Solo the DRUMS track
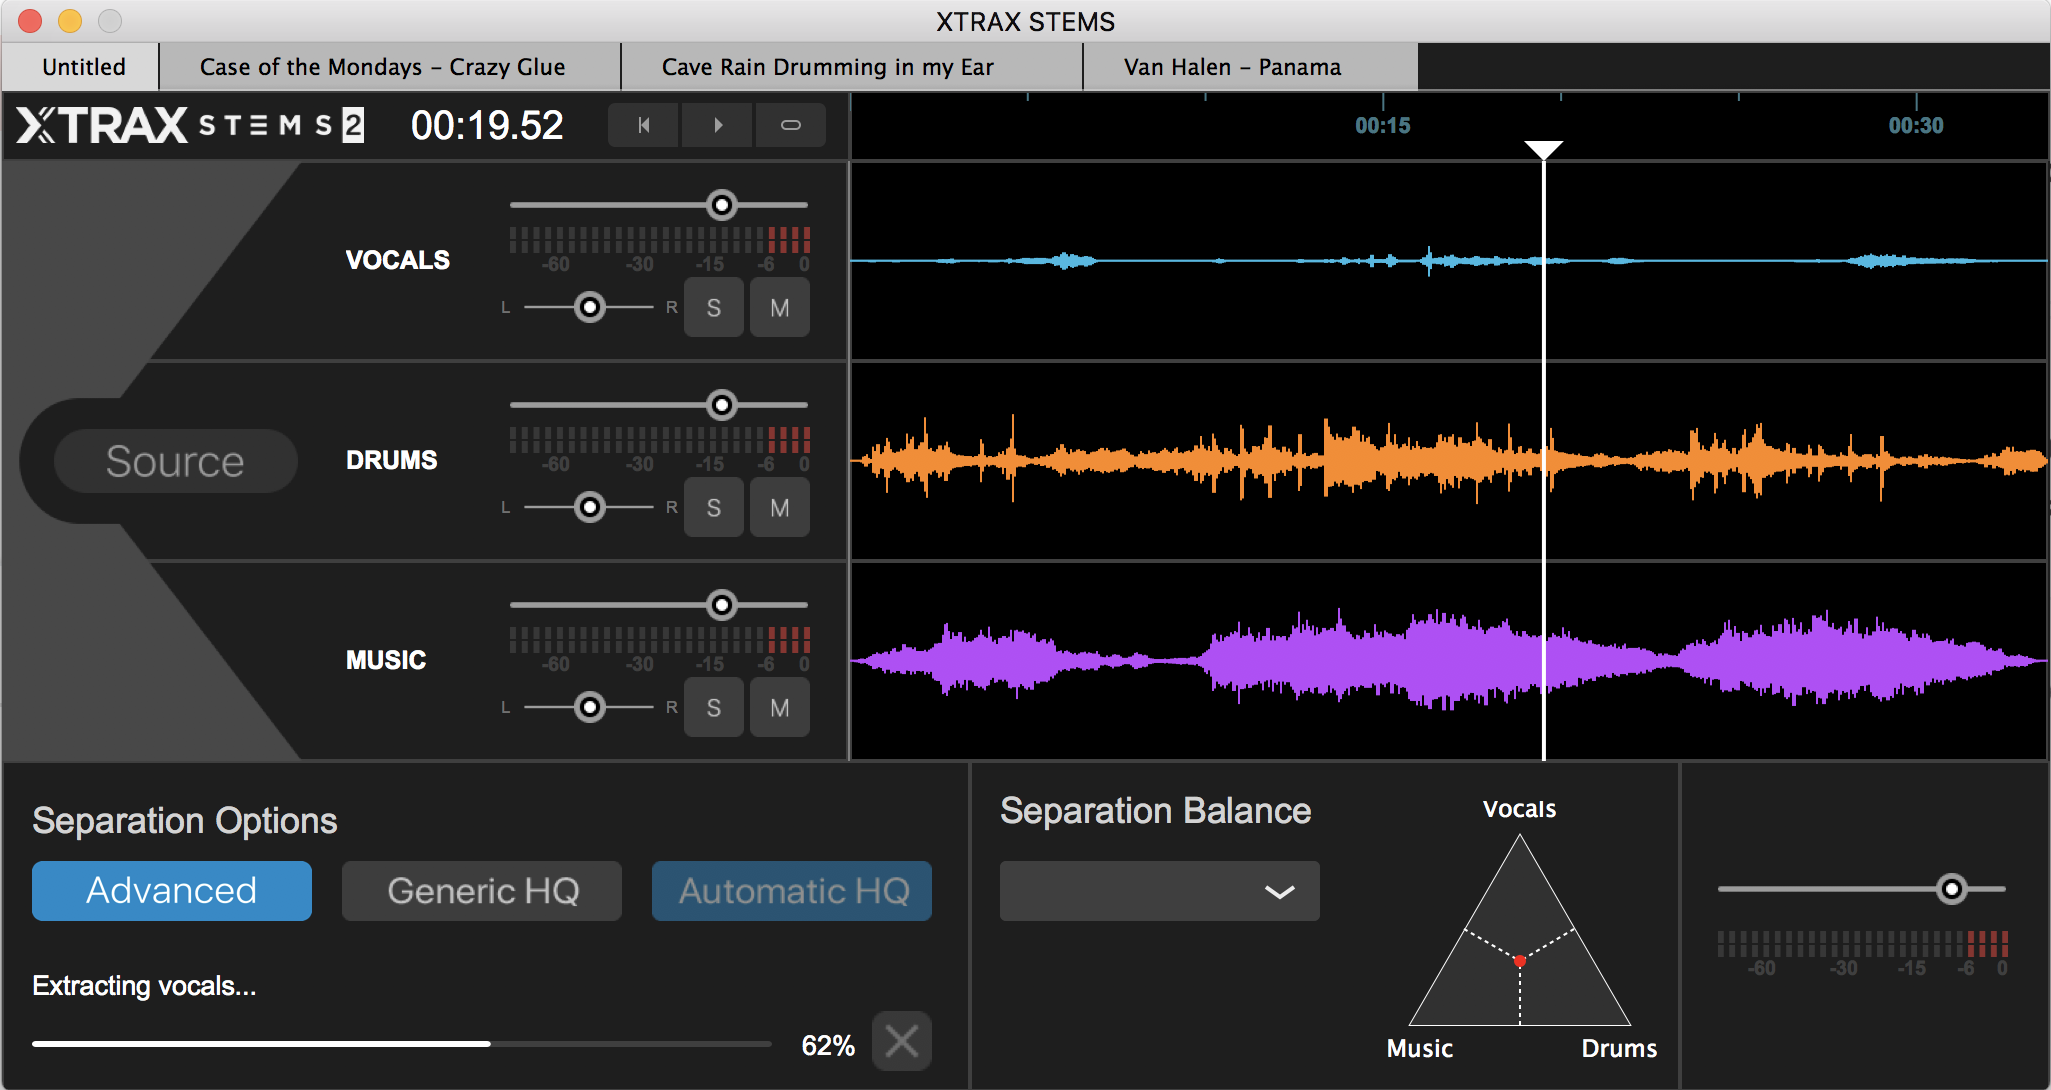Viewport: 2051px width, 1090px height. click(x=714, y=507)
